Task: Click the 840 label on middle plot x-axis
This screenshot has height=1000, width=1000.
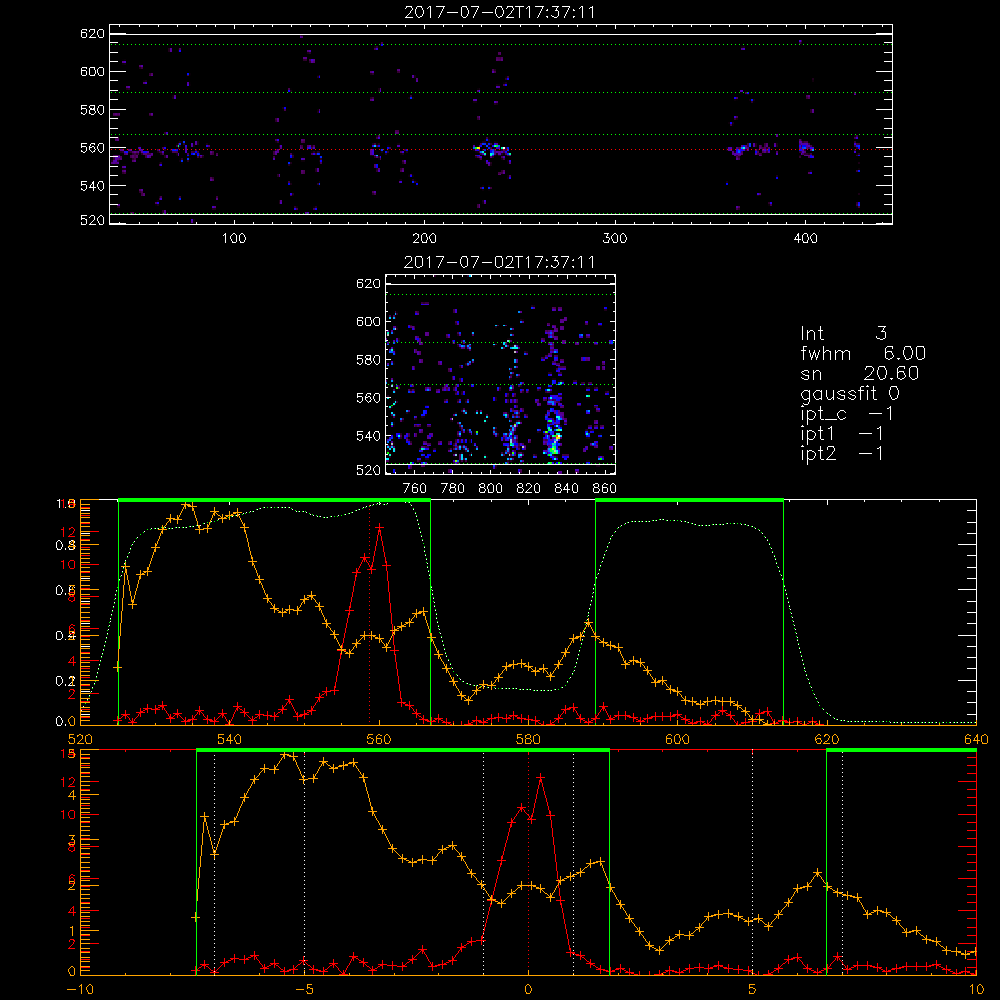Action: 566,489
